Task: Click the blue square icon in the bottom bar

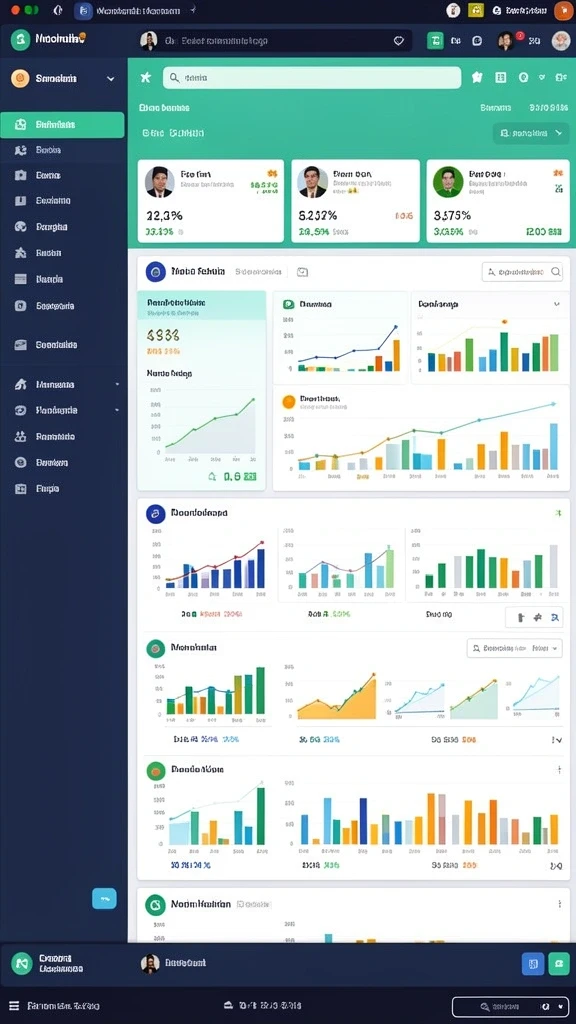Action: point(533,963)
